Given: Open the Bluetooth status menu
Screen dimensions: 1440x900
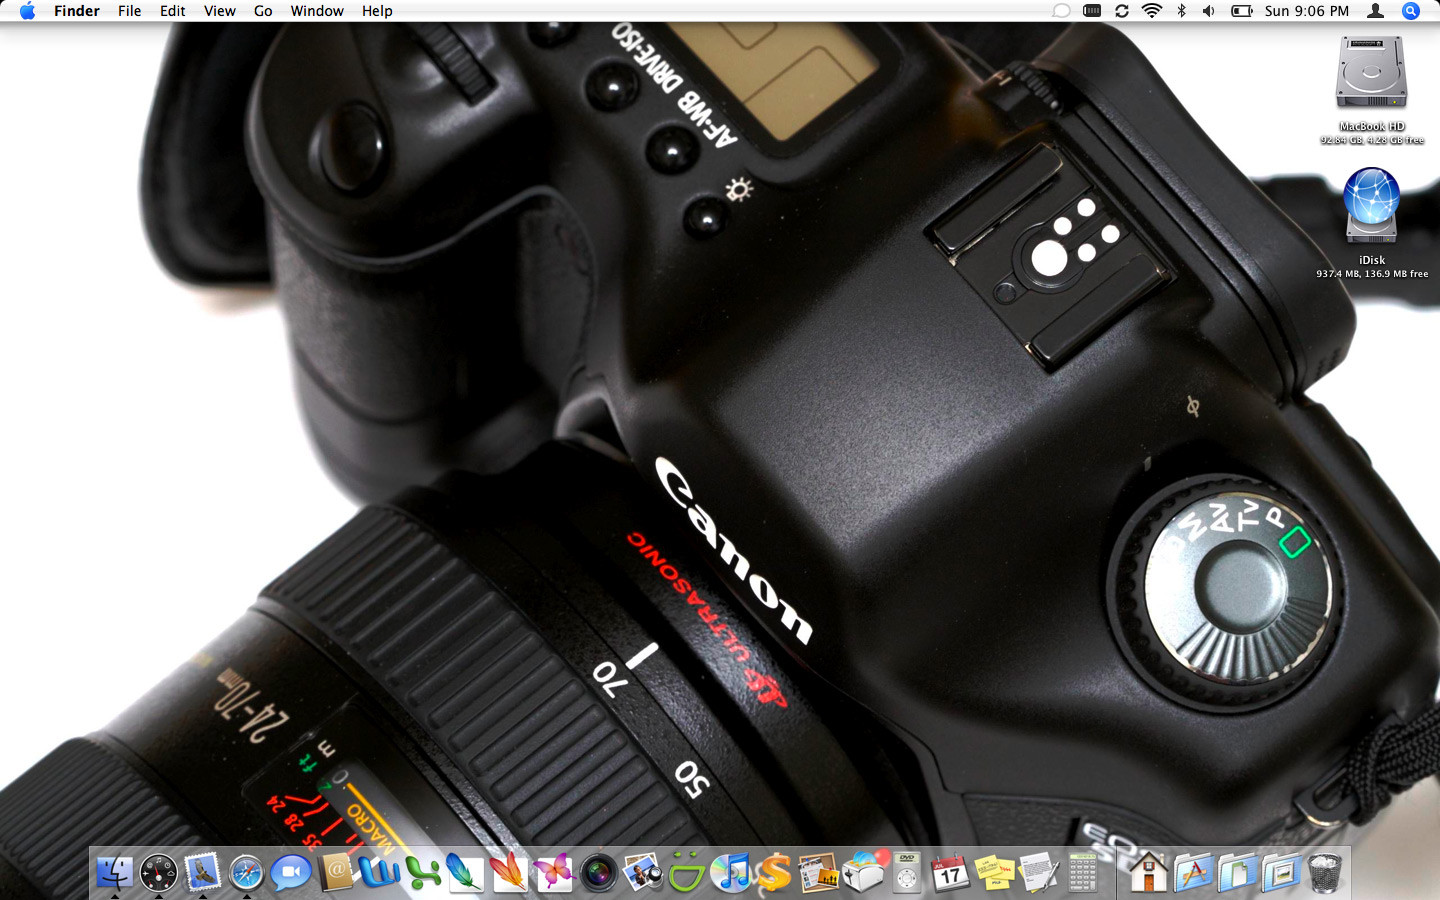Looking at the screenshot, I should [1181, 11].
